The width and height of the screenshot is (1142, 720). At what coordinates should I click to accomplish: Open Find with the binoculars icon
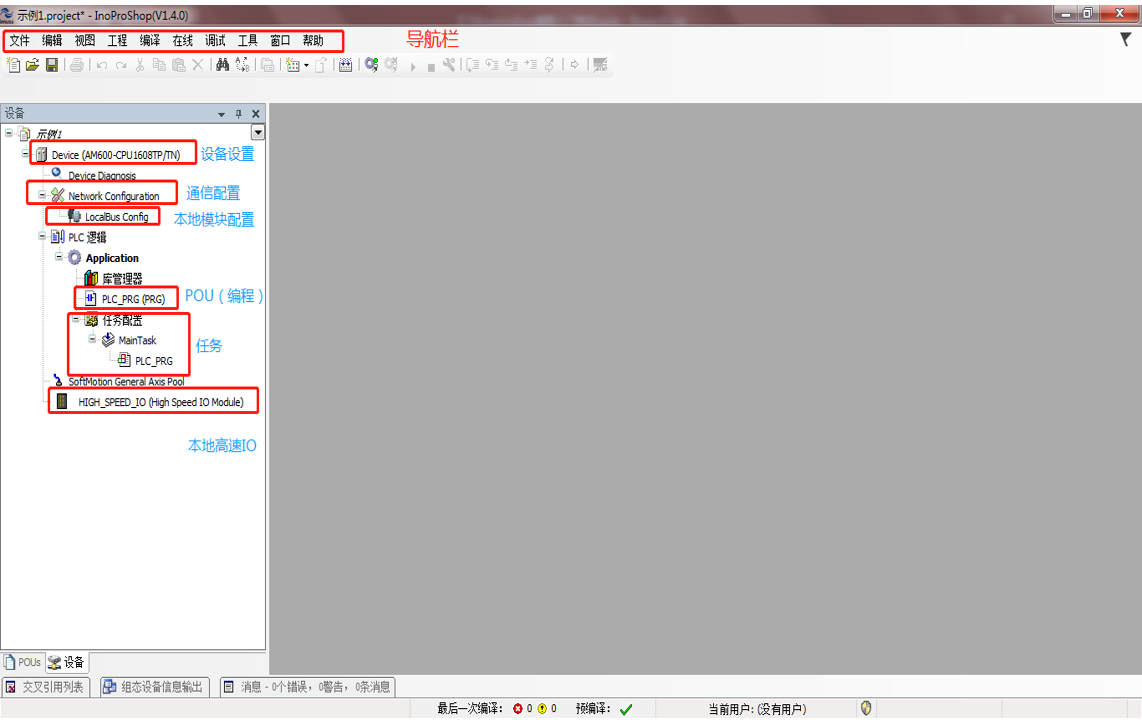[222, 65]
